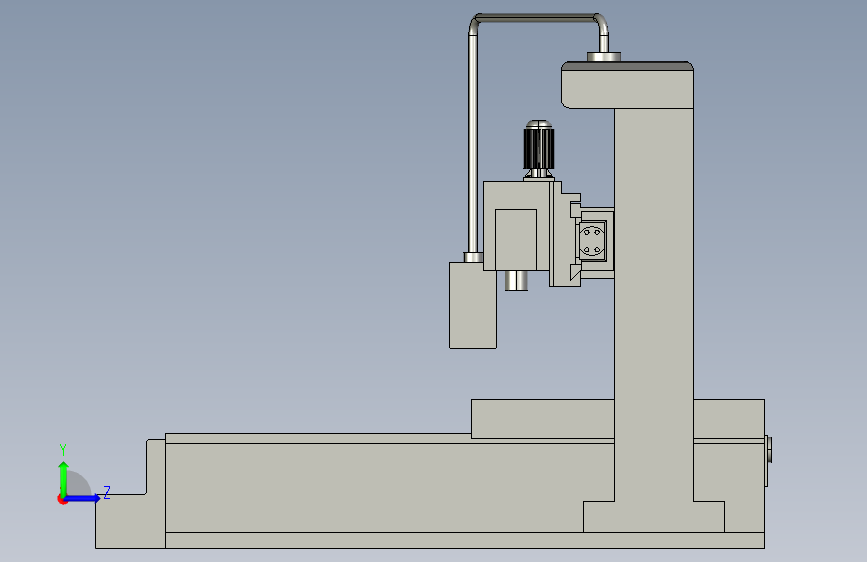867x562 pixels.
Task: Click the blue Z axis arrow
Action: (82, 498)
